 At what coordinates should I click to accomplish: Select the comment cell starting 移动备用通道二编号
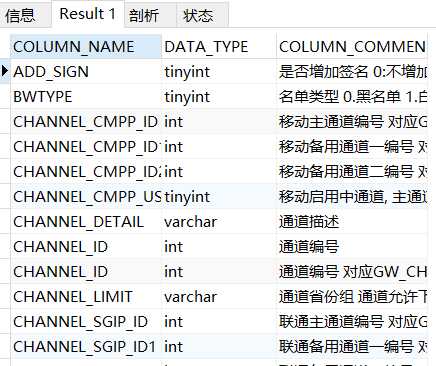pyautogui.click(x=352, y=172)
